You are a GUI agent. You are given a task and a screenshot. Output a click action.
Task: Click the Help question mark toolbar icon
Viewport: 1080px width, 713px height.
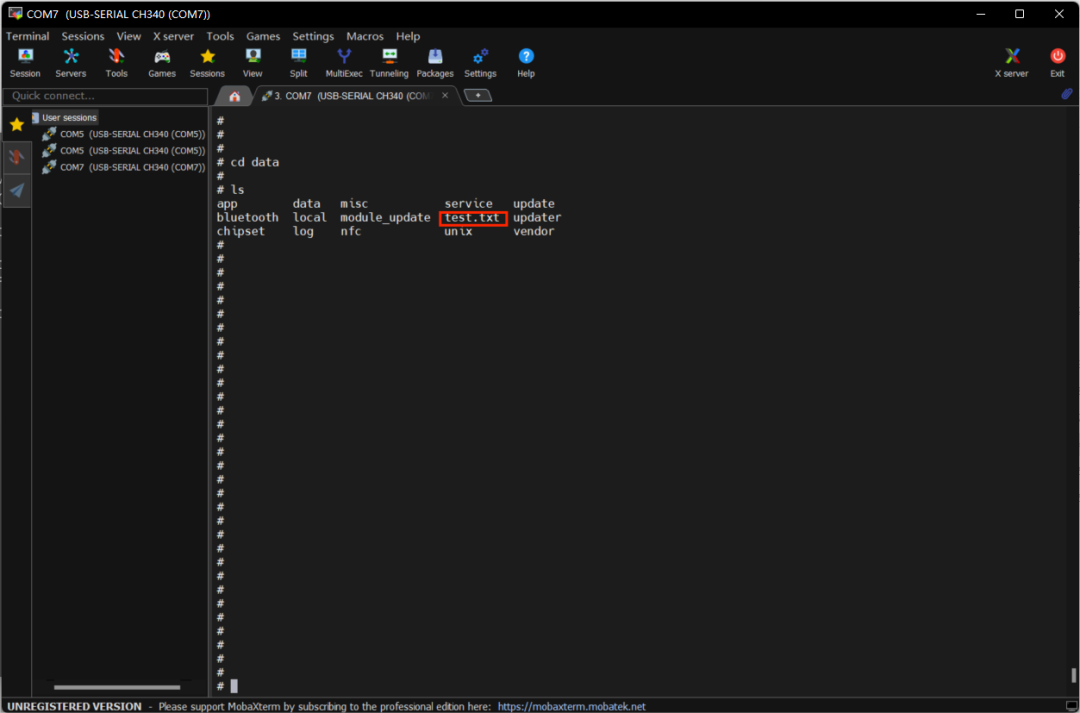526,63
